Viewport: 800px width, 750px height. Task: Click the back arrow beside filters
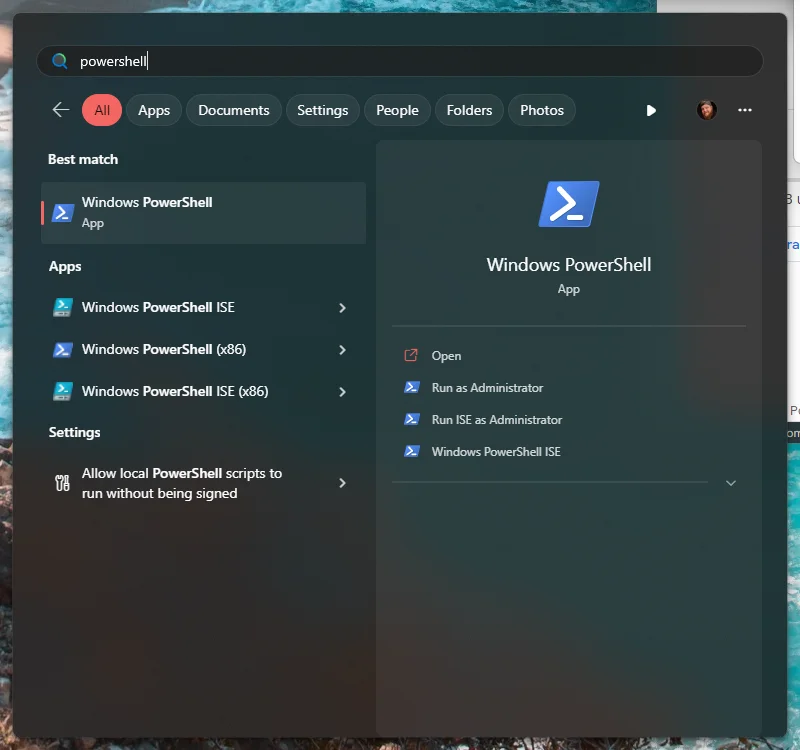tap(61, 110)
